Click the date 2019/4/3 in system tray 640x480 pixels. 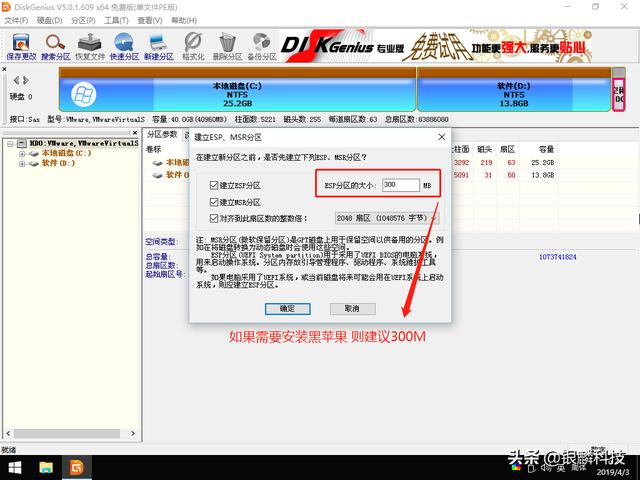613,473
